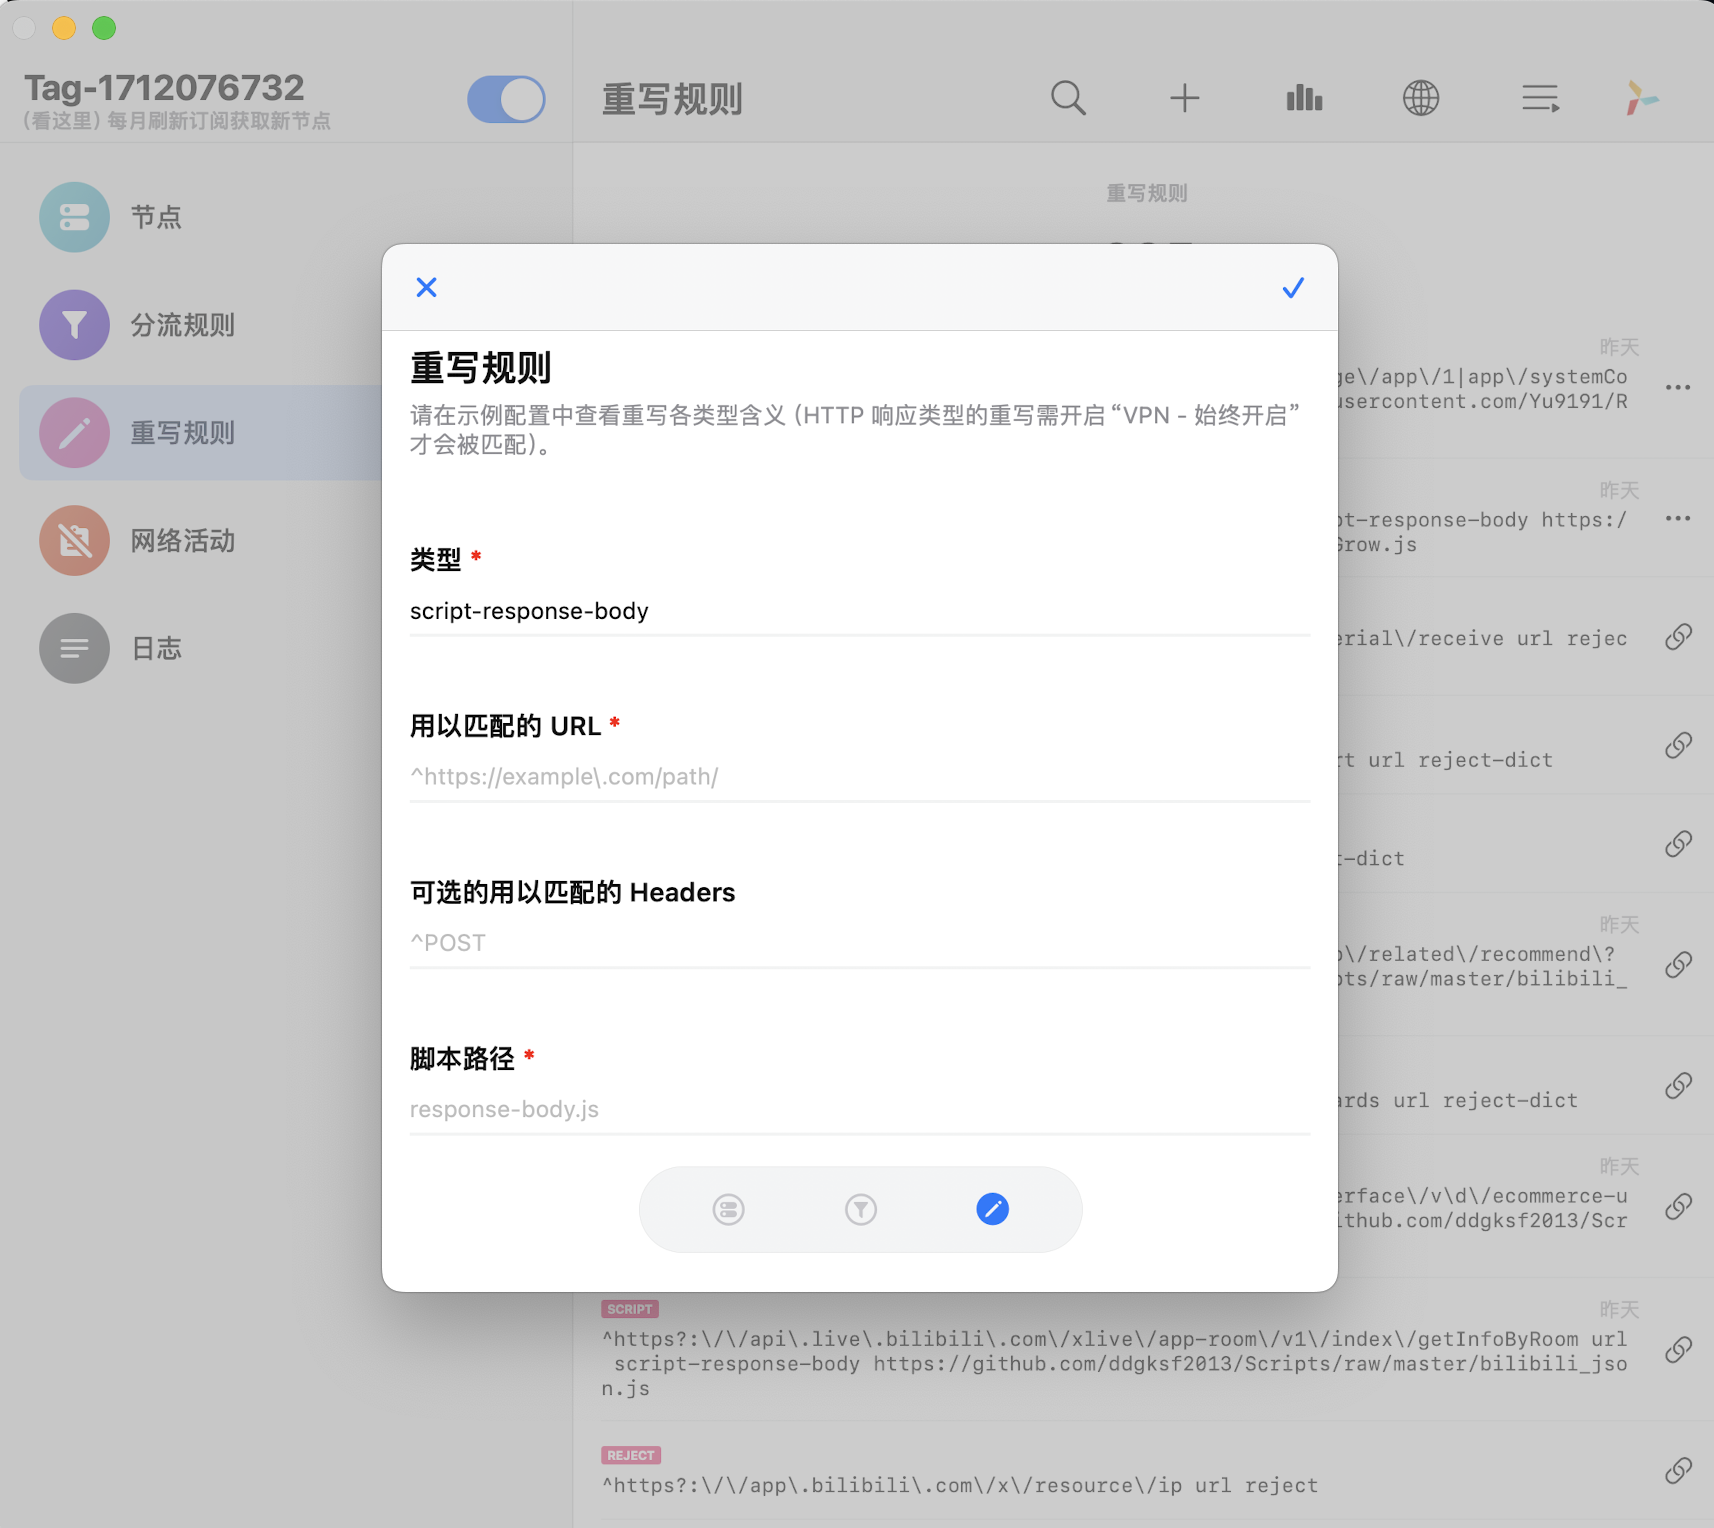This screenshot has height=1528, width=1714.
Task: Click the globe icon in toolbar
Action: tap(1422, 98)
